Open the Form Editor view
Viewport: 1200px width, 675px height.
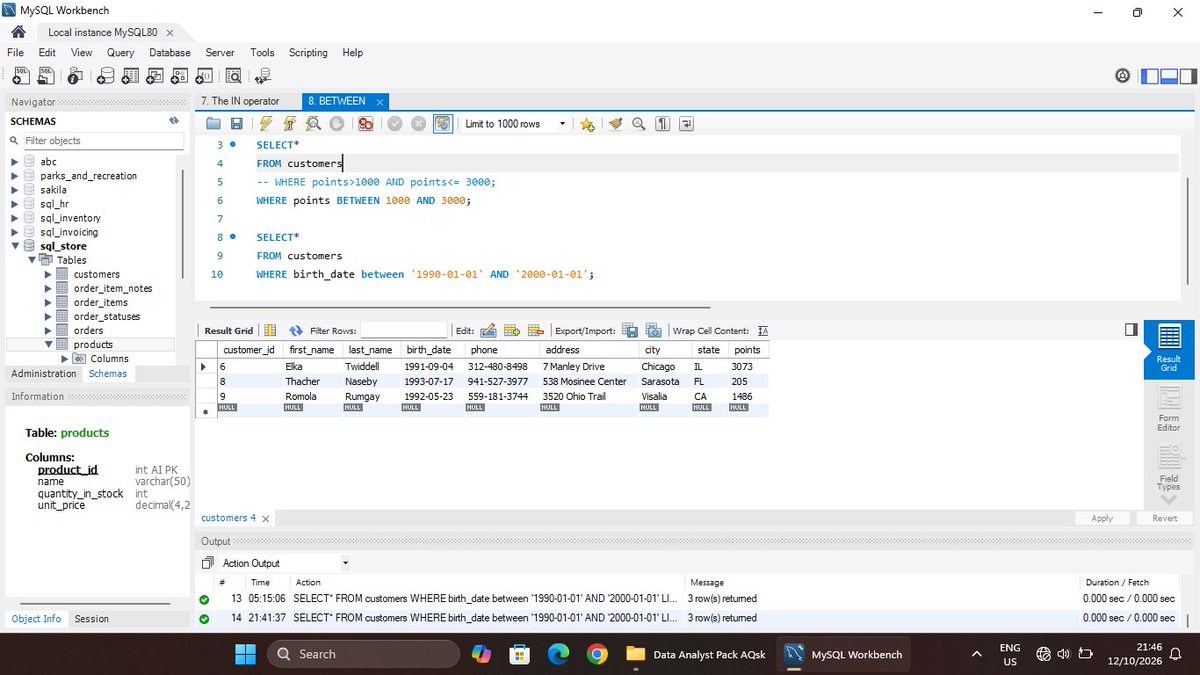1168,409
